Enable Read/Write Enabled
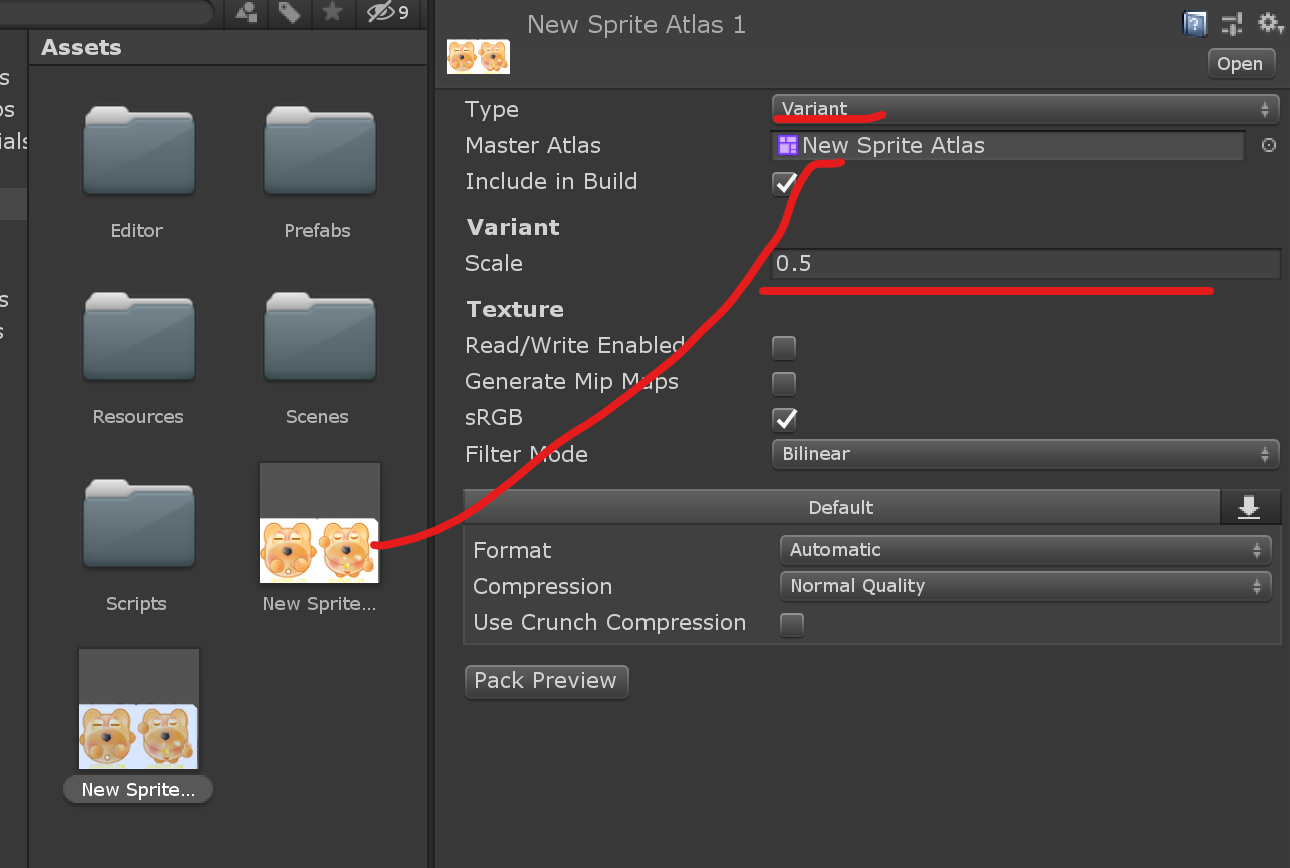The image size is (1290, 868). click(784, 347)
